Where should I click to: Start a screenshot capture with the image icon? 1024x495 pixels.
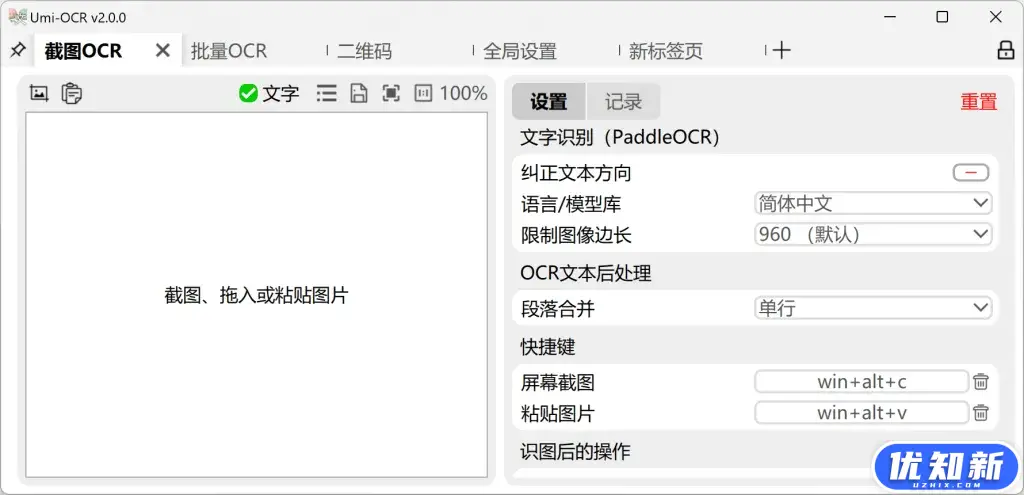coord(39,93)
